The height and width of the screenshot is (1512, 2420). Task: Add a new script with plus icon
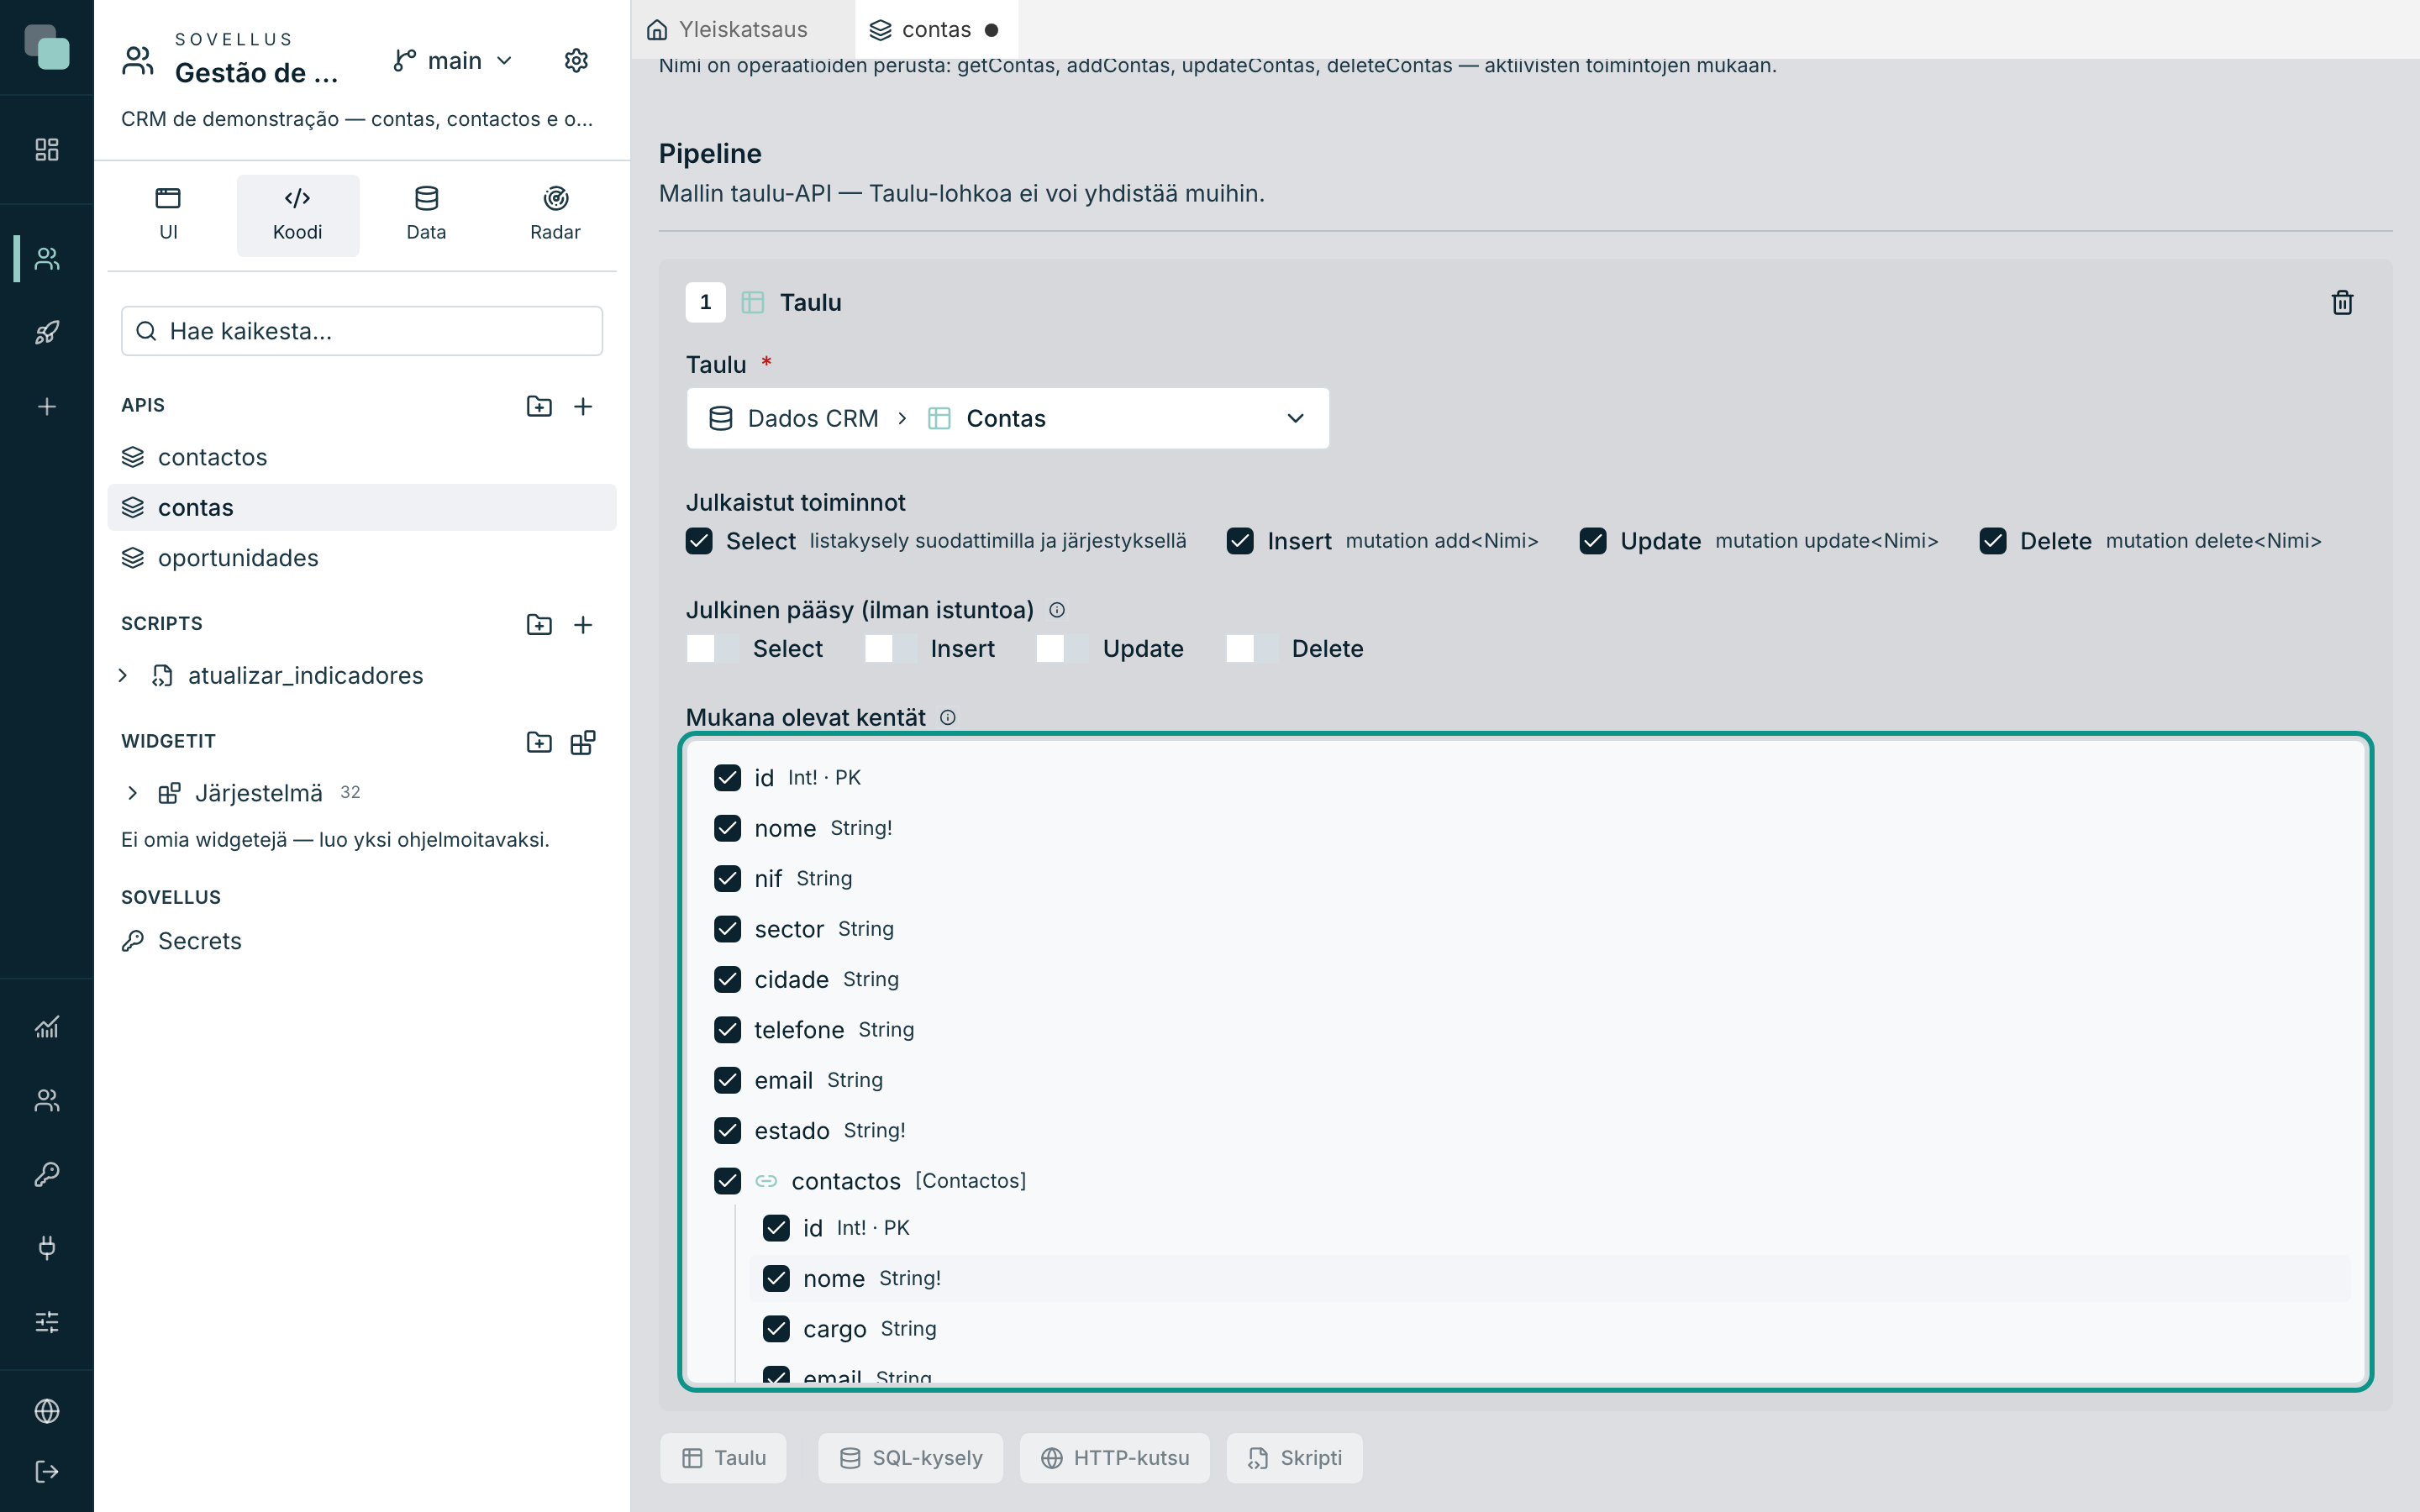(x=583, y=624)
